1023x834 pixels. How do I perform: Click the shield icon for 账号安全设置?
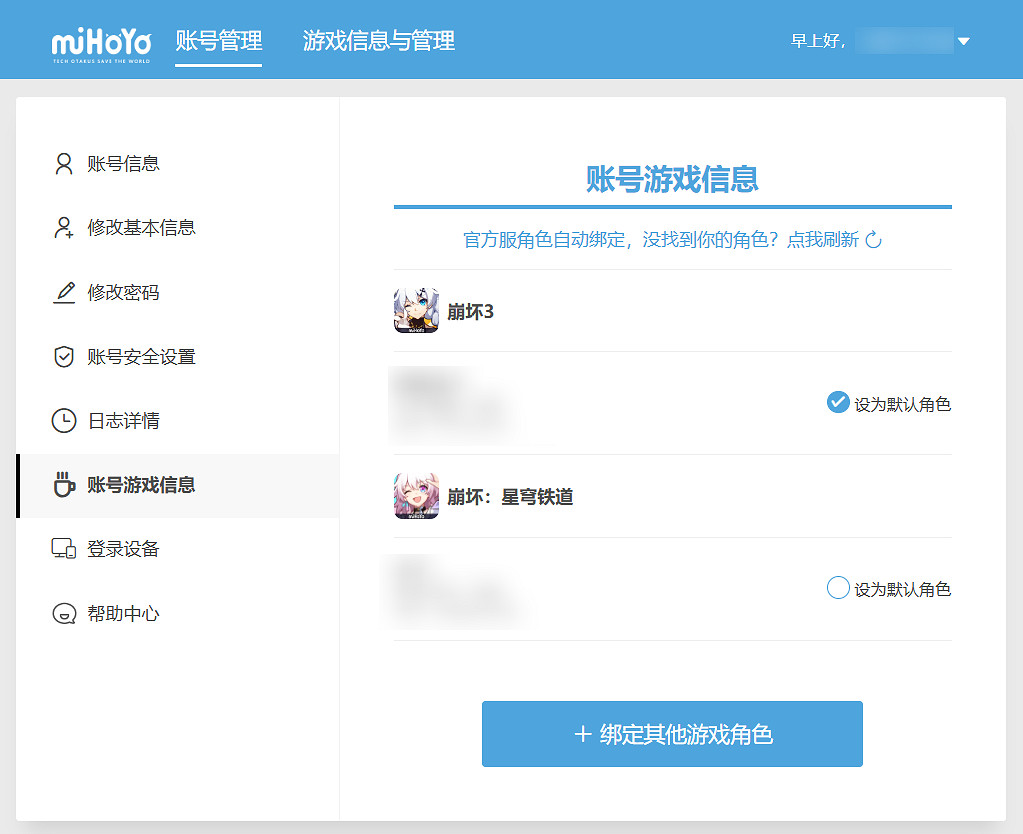point(64,357)
